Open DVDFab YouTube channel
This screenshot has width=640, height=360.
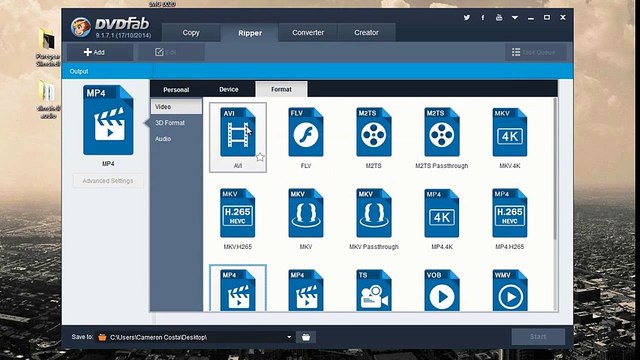499,18
